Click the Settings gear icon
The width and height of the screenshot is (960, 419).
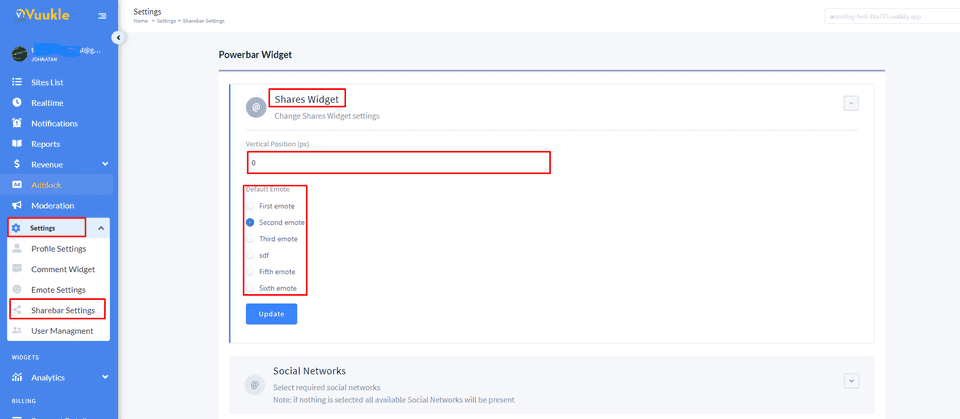point(17,228)
